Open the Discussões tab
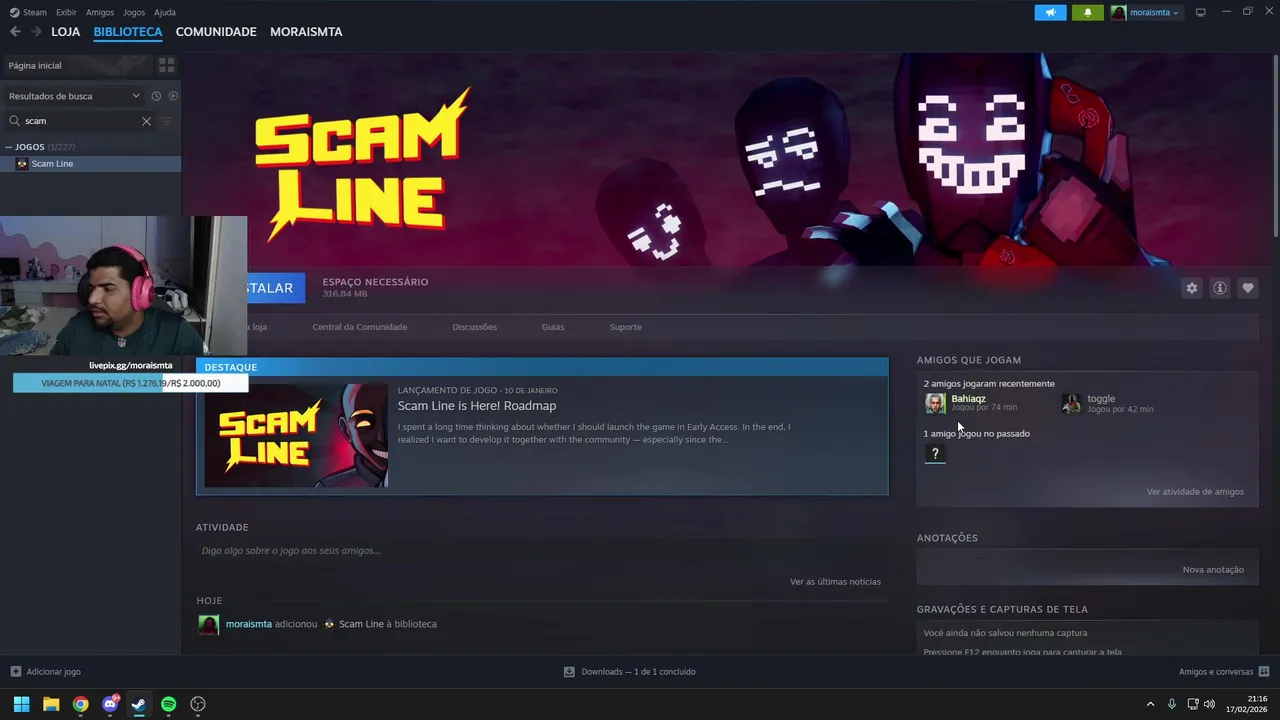The image size is (1280, 720). click(474, 327)
